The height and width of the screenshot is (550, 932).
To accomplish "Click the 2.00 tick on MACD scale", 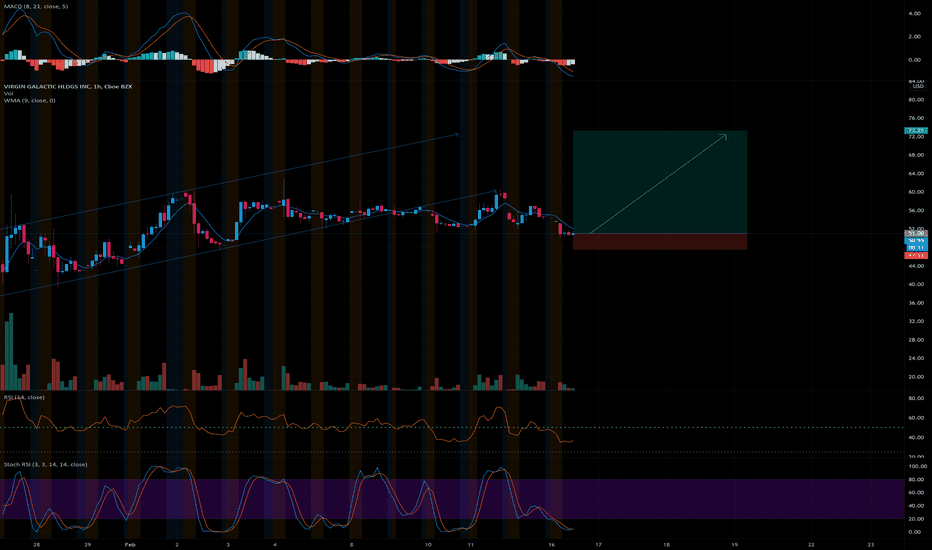I will pos(914,36).
